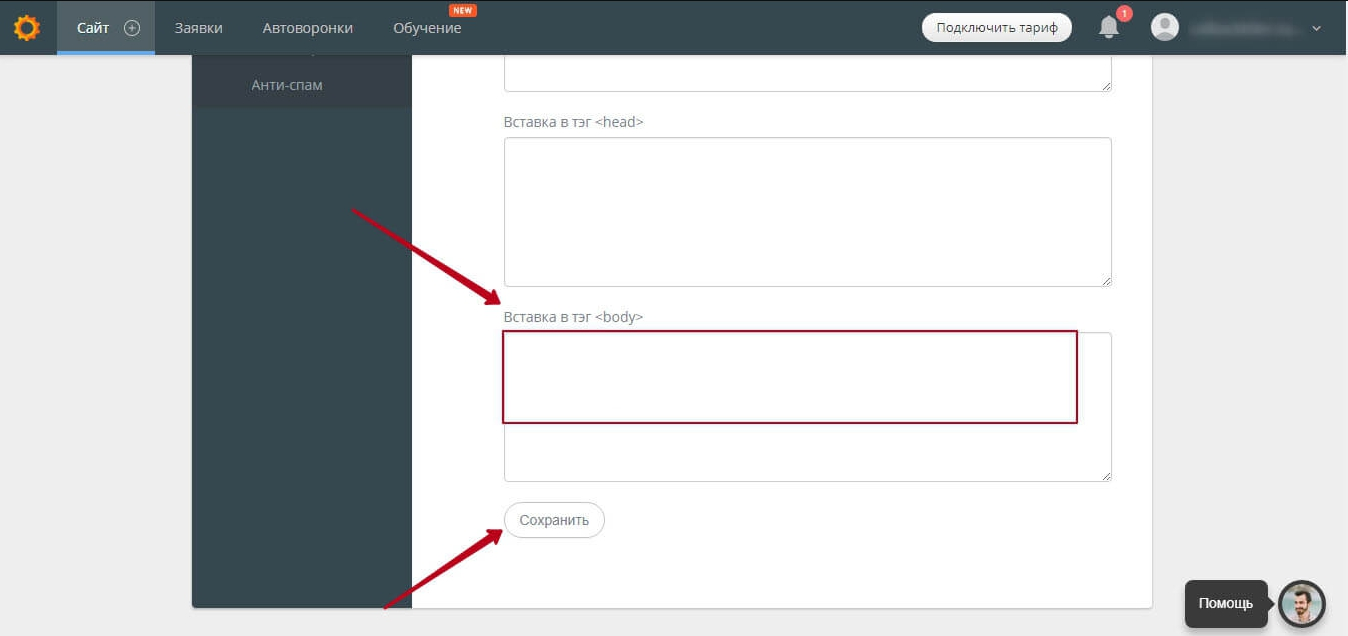The image size is (1348, 636).
Task: Click the Сохранить button
Action: pyautogui.click(x=554, y=520)
